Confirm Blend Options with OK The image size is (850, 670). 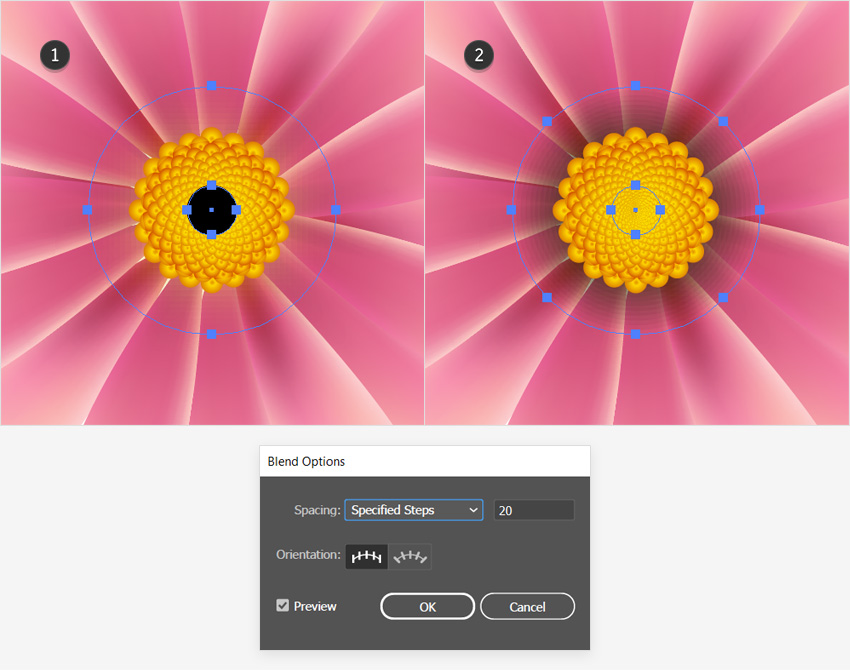pos(427,607)
